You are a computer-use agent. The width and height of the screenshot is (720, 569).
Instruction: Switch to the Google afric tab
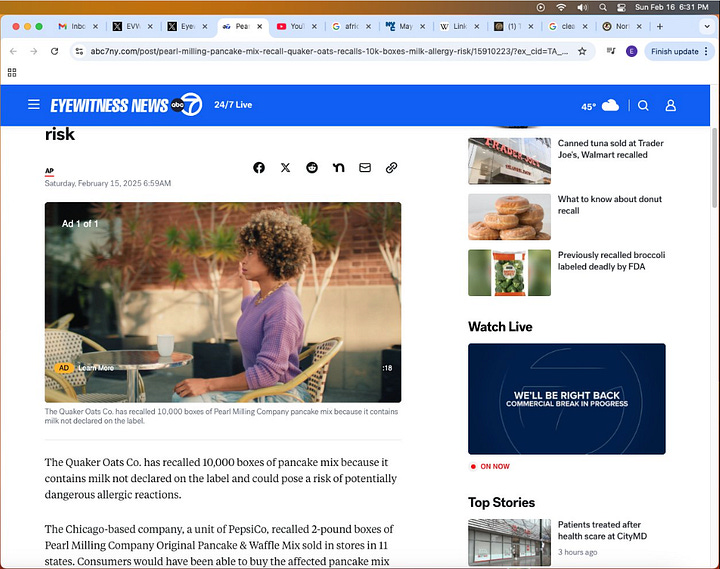coord(351,27)
